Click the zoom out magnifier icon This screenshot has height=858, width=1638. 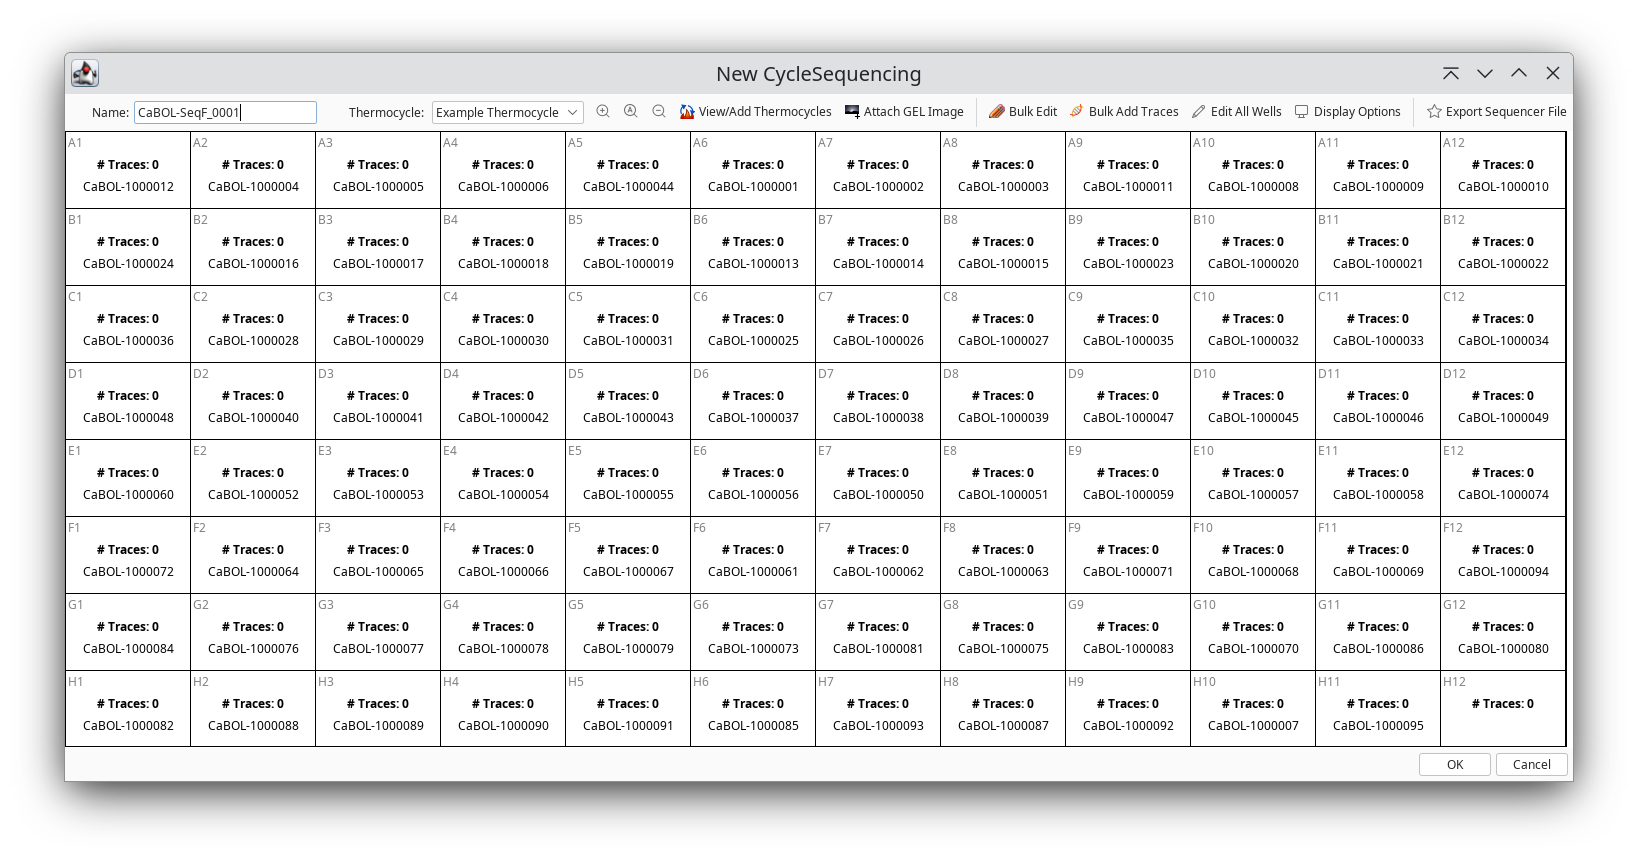[659, 112]
